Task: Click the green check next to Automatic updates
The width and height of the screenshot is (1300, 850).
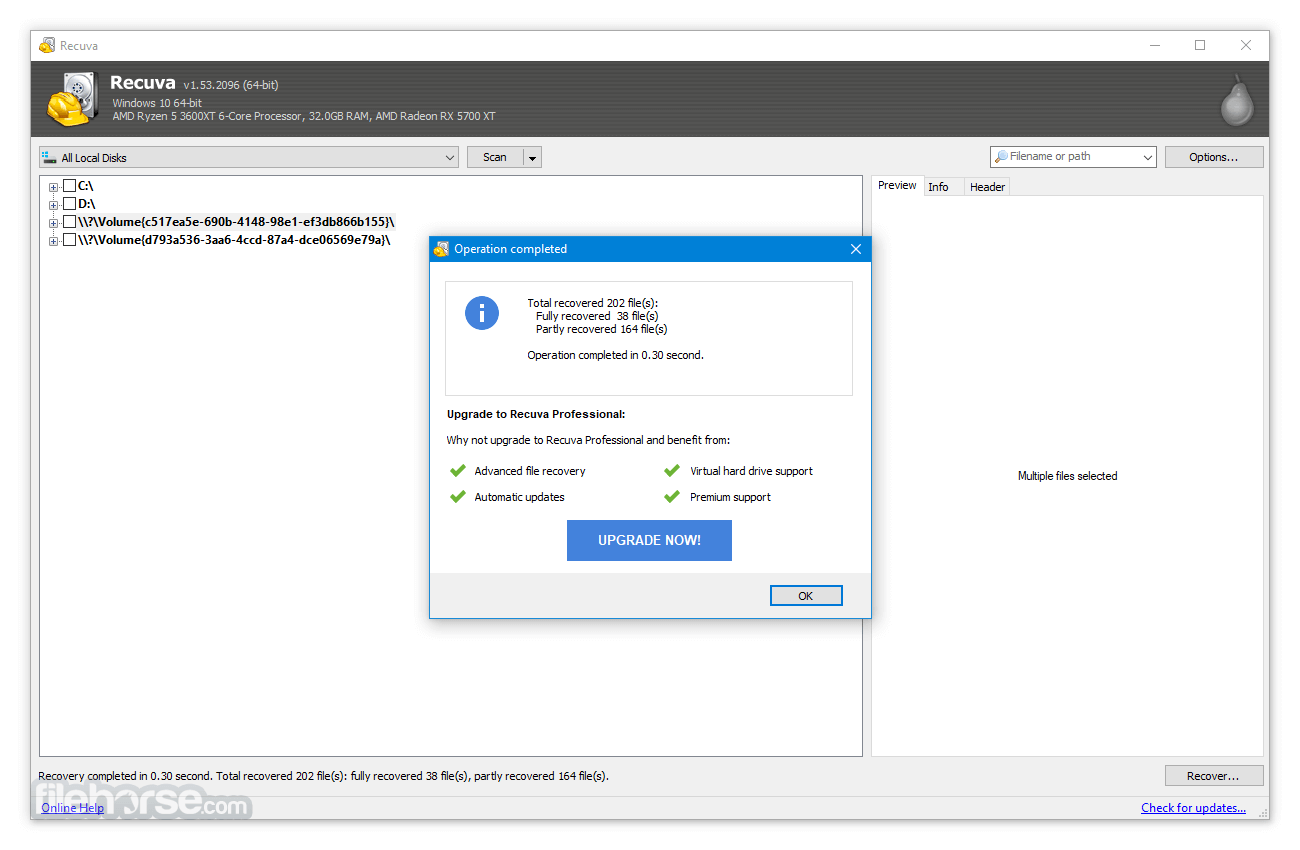Action: click(x=458, y=497)
